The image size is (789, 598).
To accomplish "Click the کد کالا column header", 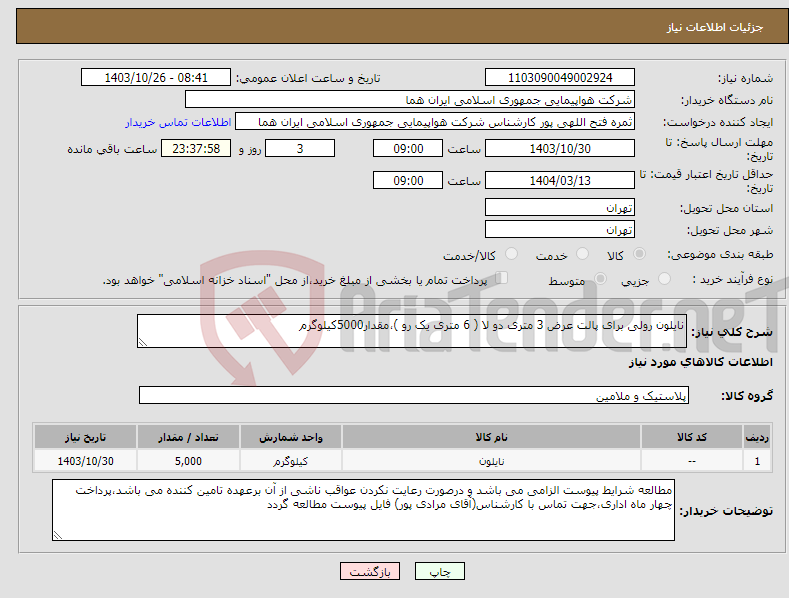I will 692,437.
